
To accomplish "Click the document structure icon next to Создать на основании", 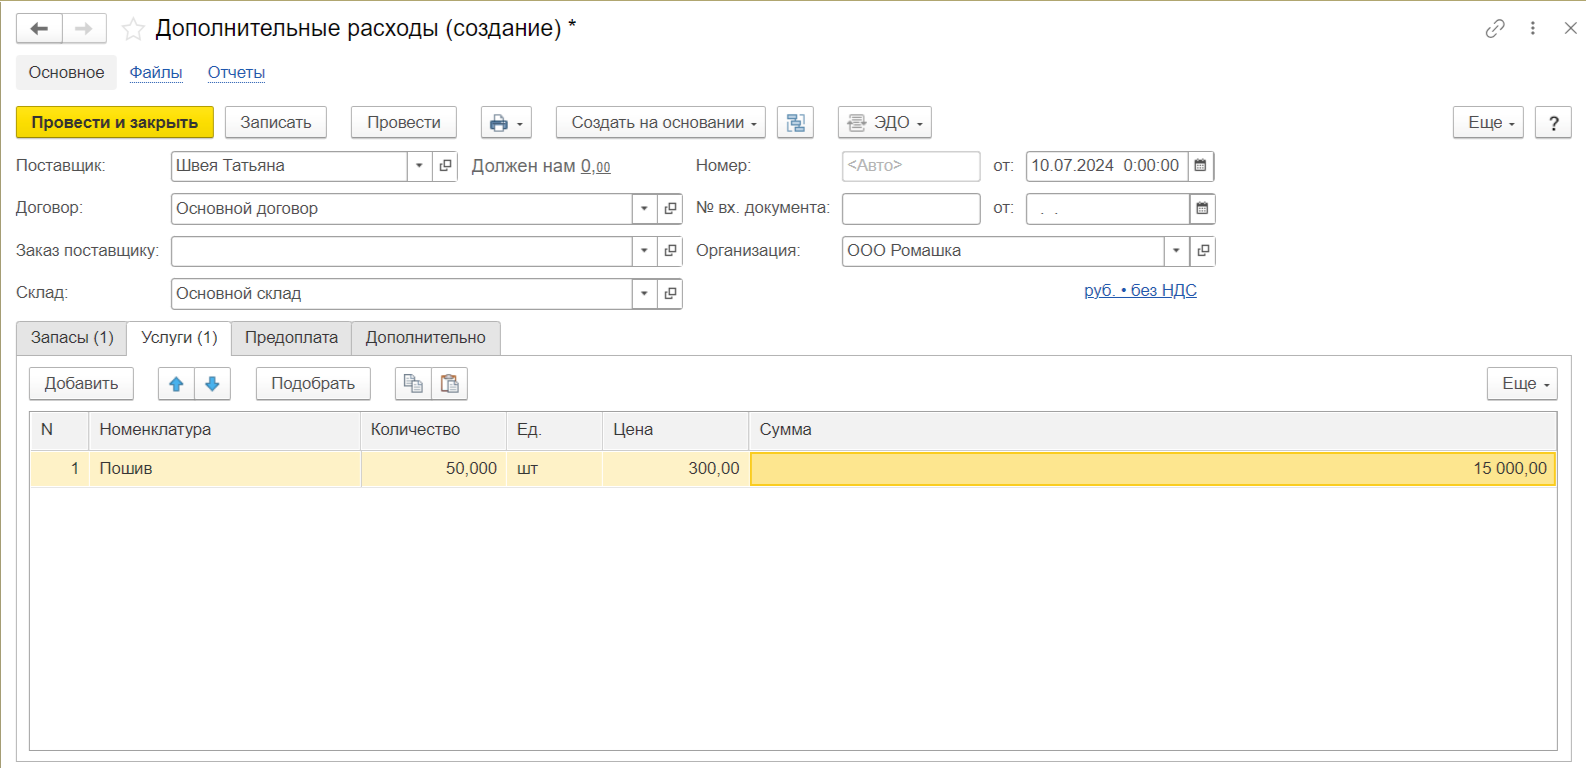I will coord(795,122).
